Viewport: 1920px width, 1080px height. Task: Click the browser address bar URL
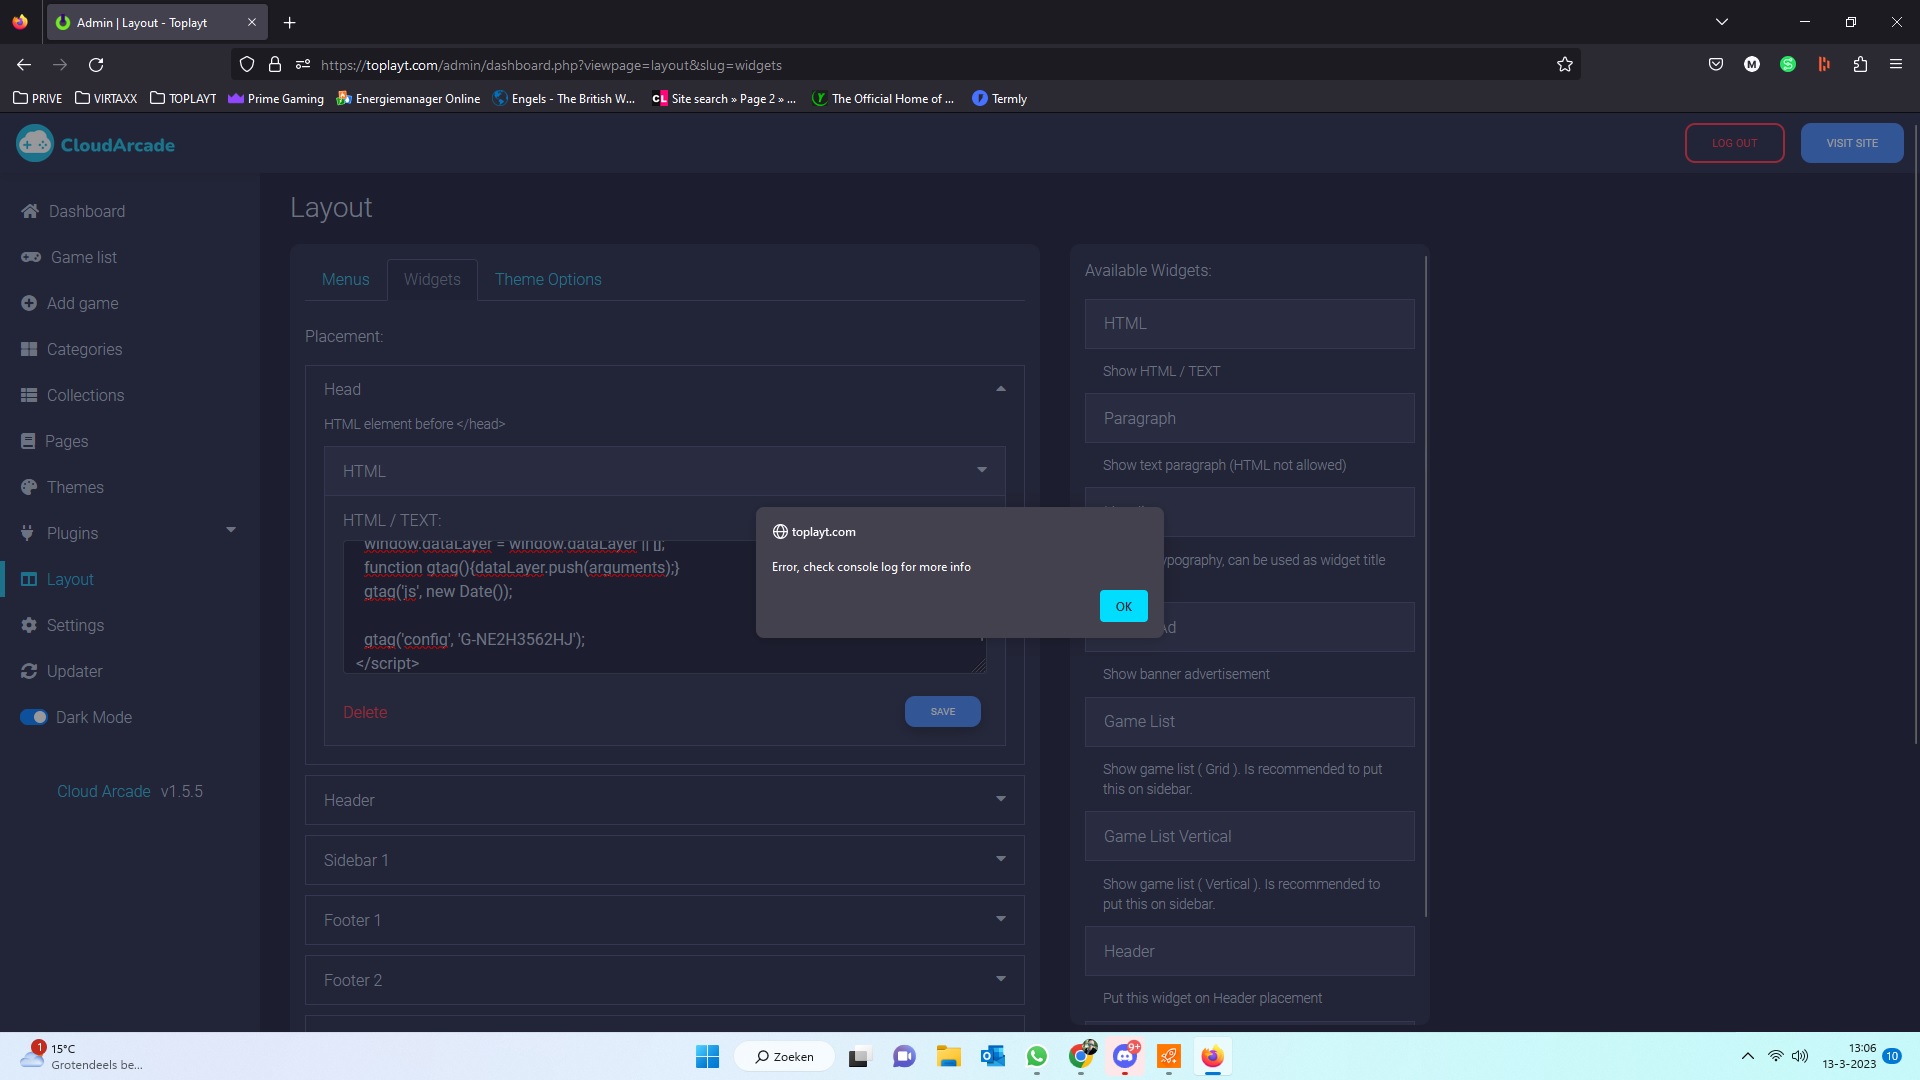(x=551, y=65)
